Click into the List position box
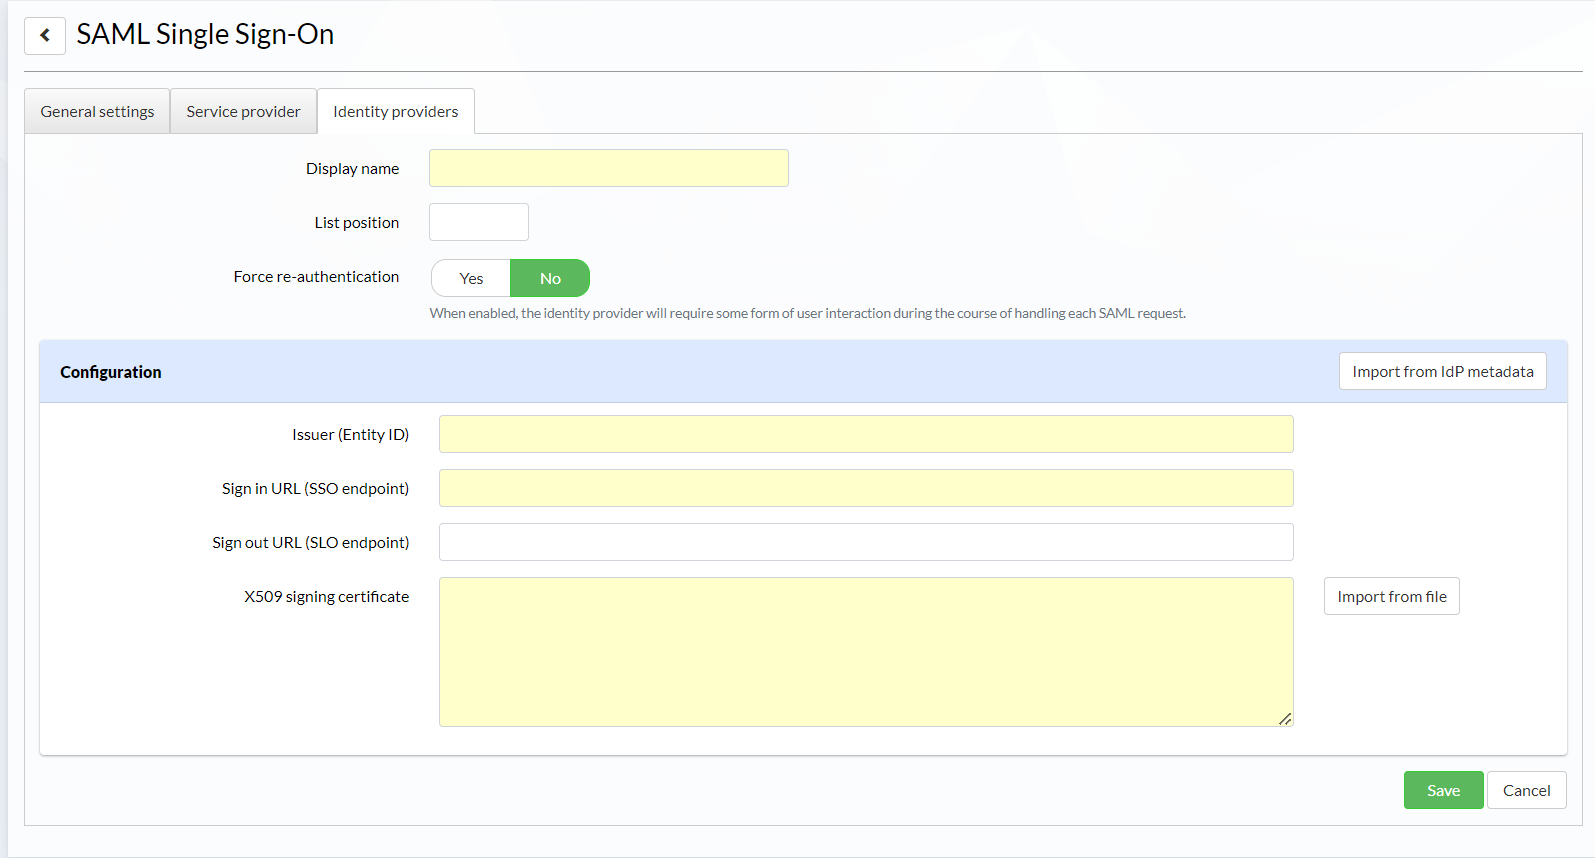 [x=479, y=222]
